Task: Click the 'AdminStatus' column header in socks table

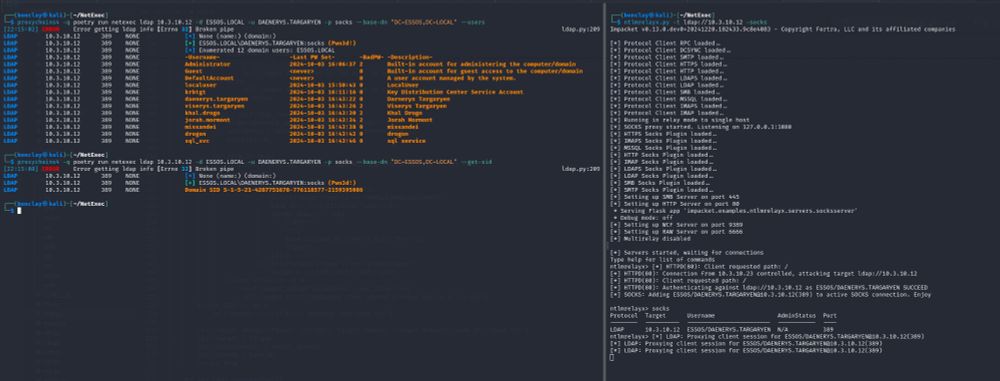Action: (796, 315)
